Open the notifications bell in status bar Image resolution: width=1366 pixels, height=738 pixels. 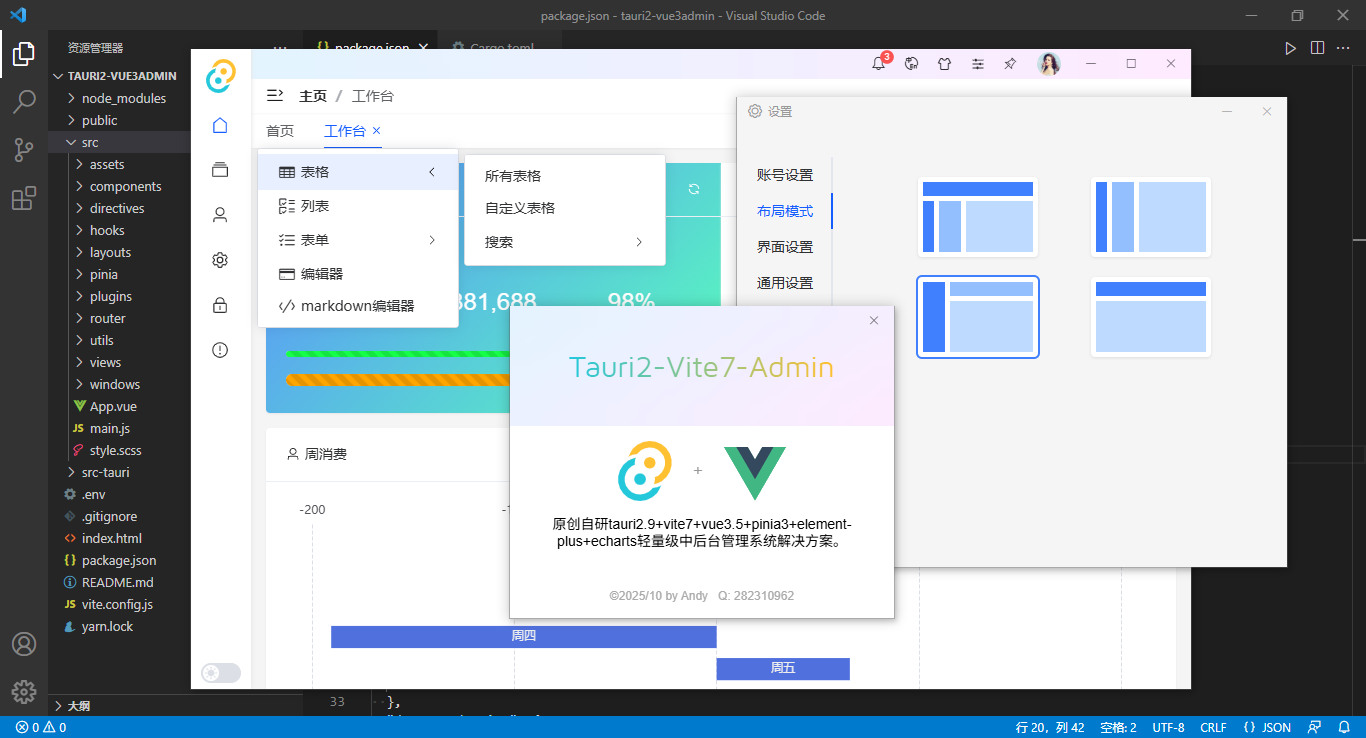[1344, 727]
